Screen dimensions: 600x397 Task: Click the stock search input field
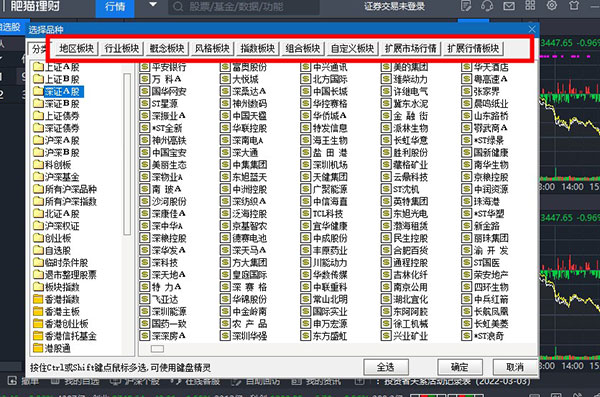click(244, 7)
